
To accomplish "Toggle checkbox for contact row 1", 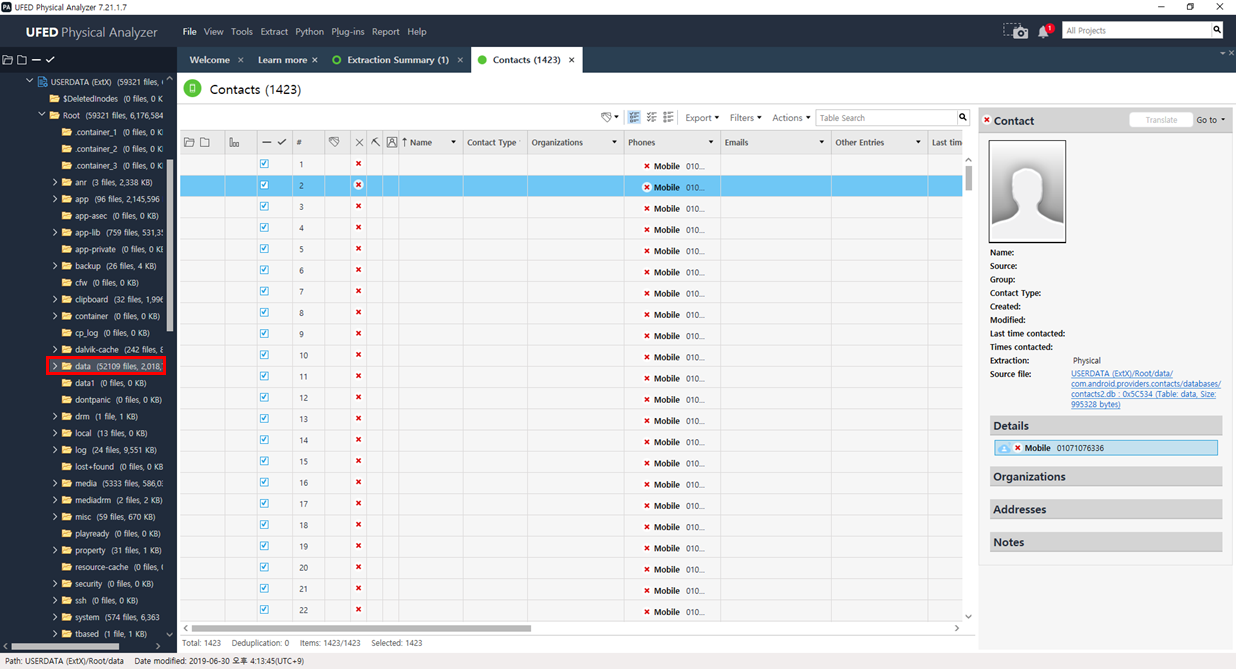I will tap(264, 164).
